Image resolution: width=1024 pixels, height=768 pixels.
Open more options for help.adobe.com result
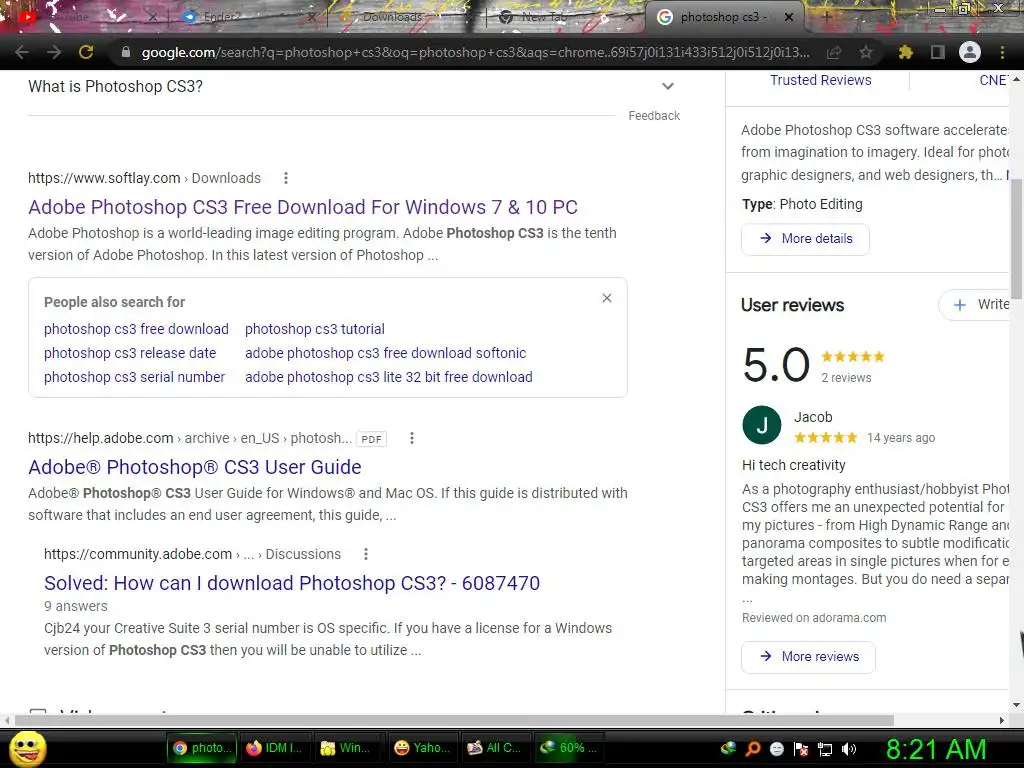click(411, 438)
